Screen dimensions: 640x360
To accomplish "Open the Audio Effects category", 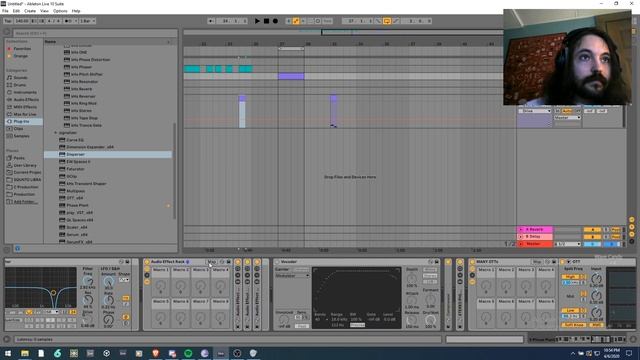I will (x=26, y=100).
